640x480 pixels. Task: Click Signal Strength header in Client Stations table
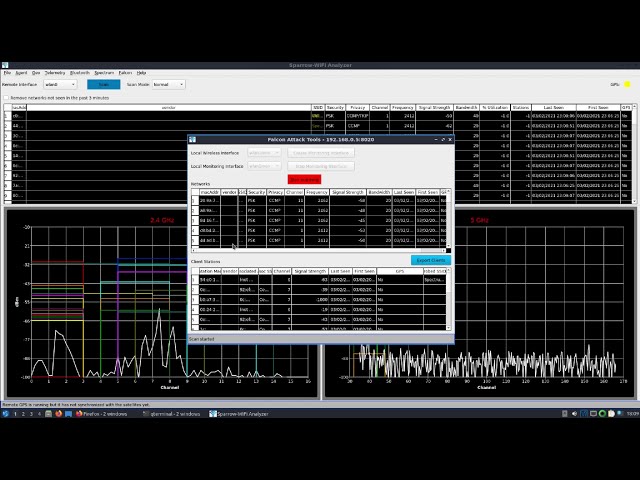310,271
